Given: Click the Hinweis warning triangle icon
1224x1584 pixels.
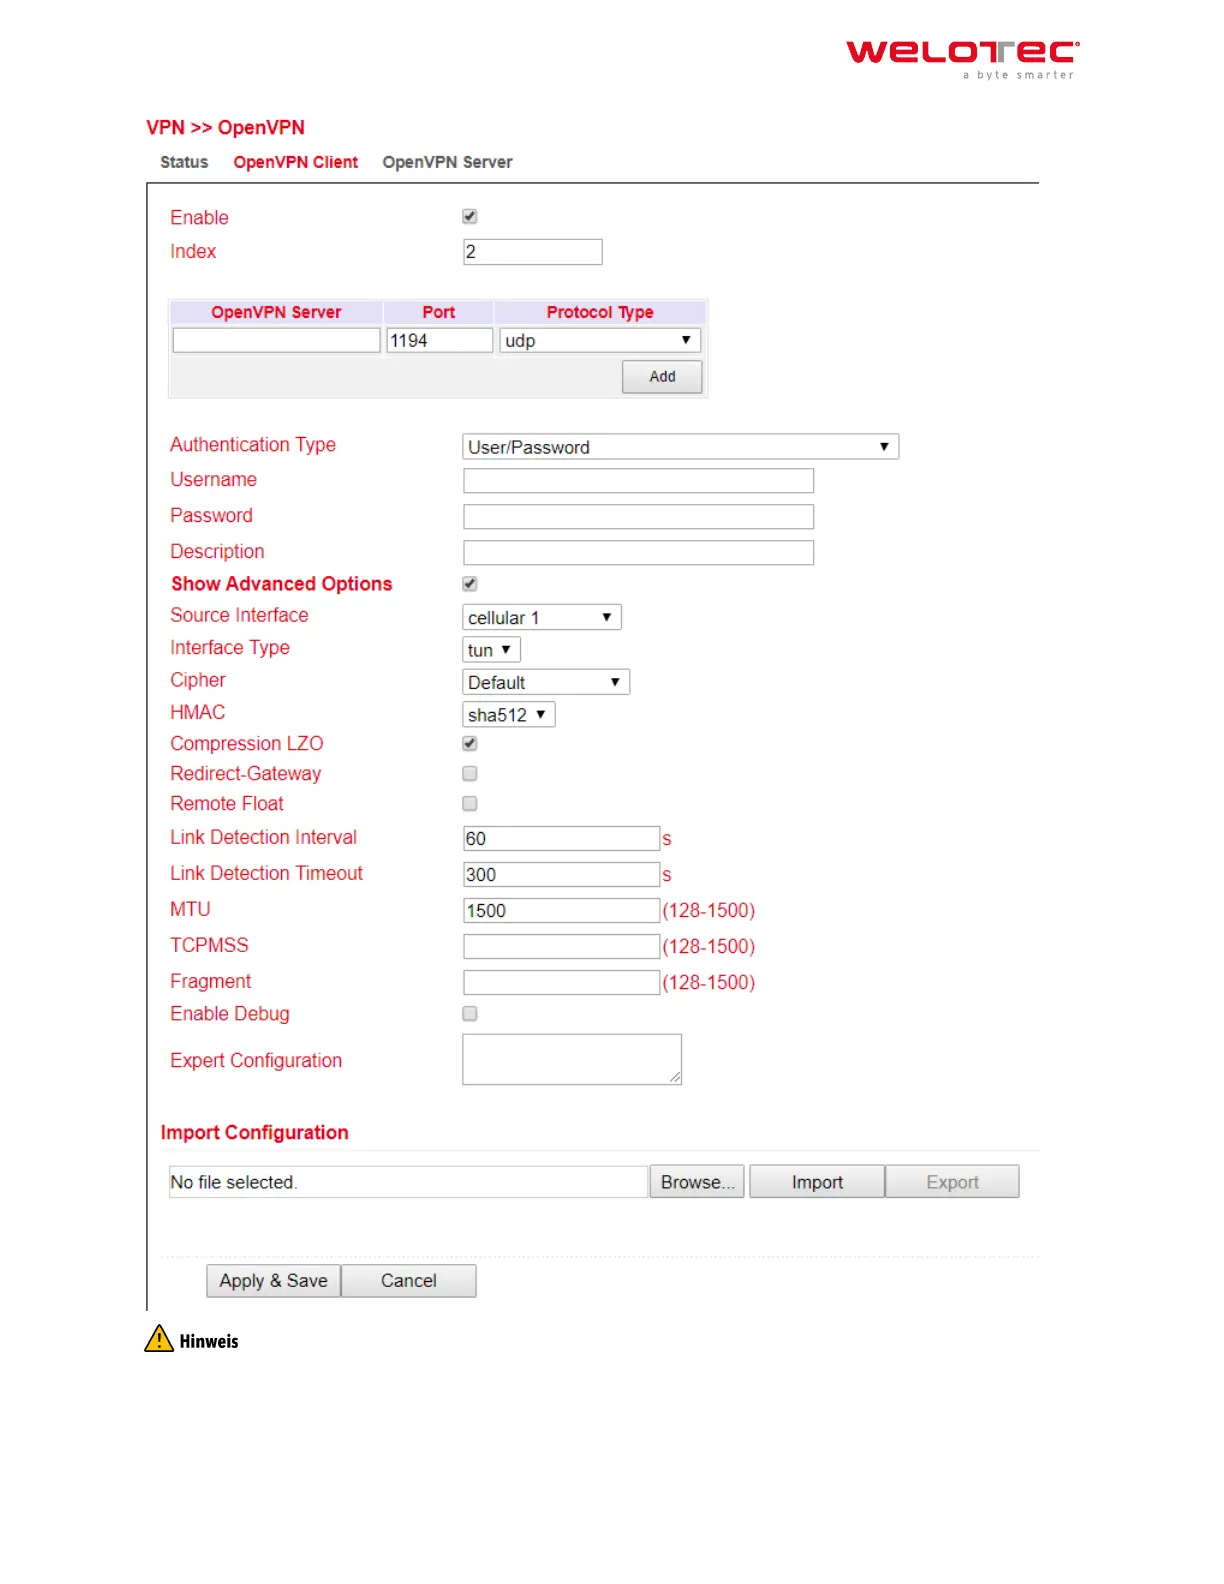Looking at the screenshot, I should tap(159, 1338).
